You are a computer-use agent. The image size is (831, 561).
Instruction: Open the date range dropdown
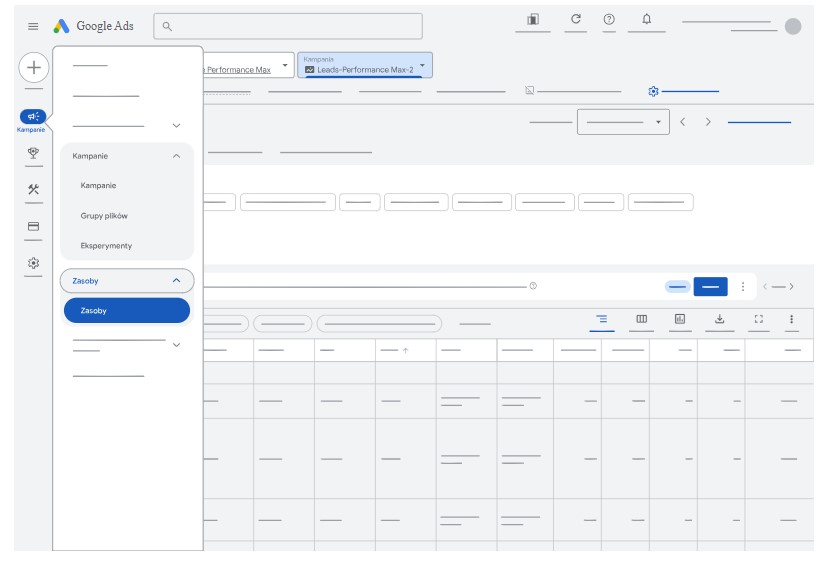click(623, 122)
